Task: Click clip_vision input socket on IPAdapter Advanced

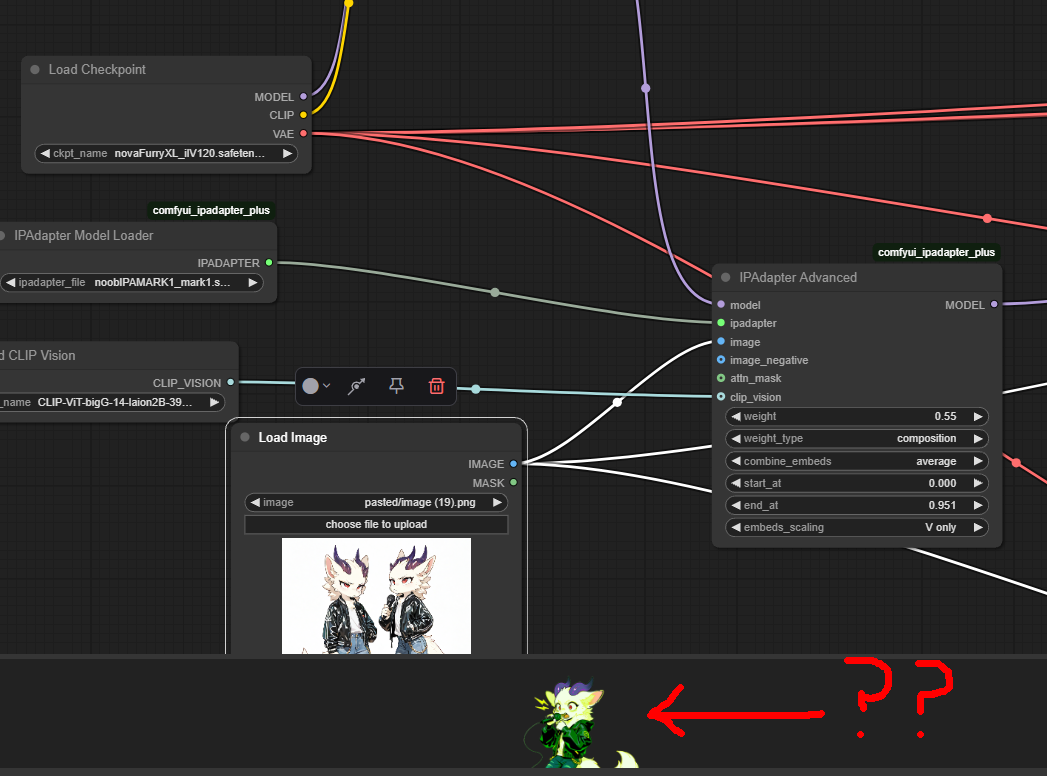Action: pos(721,397)
